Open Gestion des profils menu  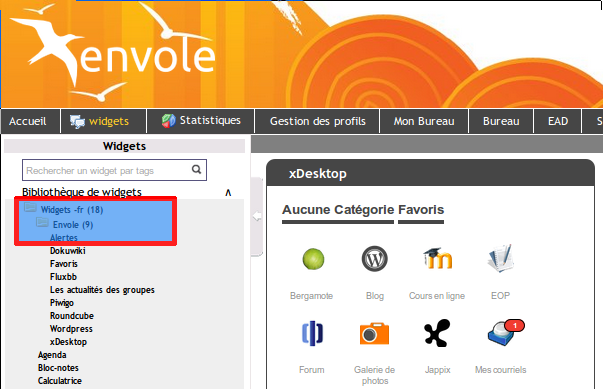[x=318, y=121]
